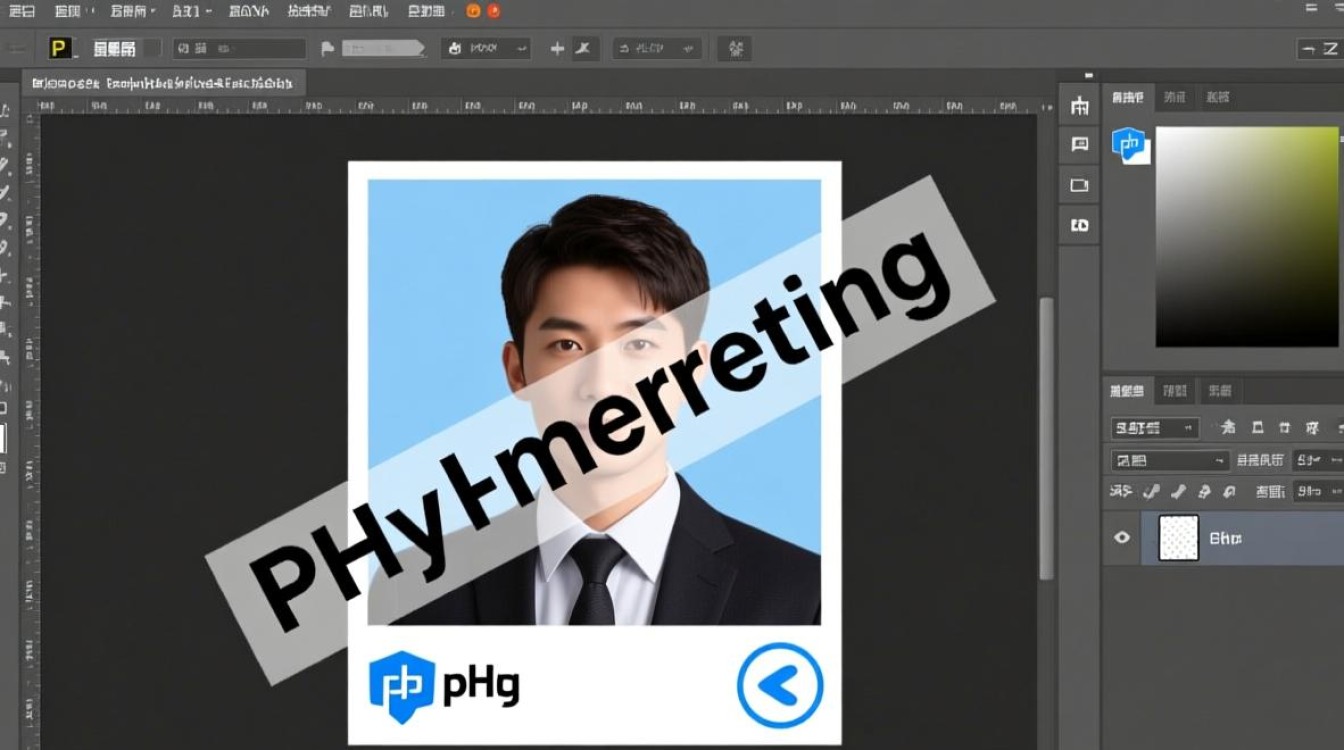Click the blue back arrow button on the canvas

click(x=780, y=686)
